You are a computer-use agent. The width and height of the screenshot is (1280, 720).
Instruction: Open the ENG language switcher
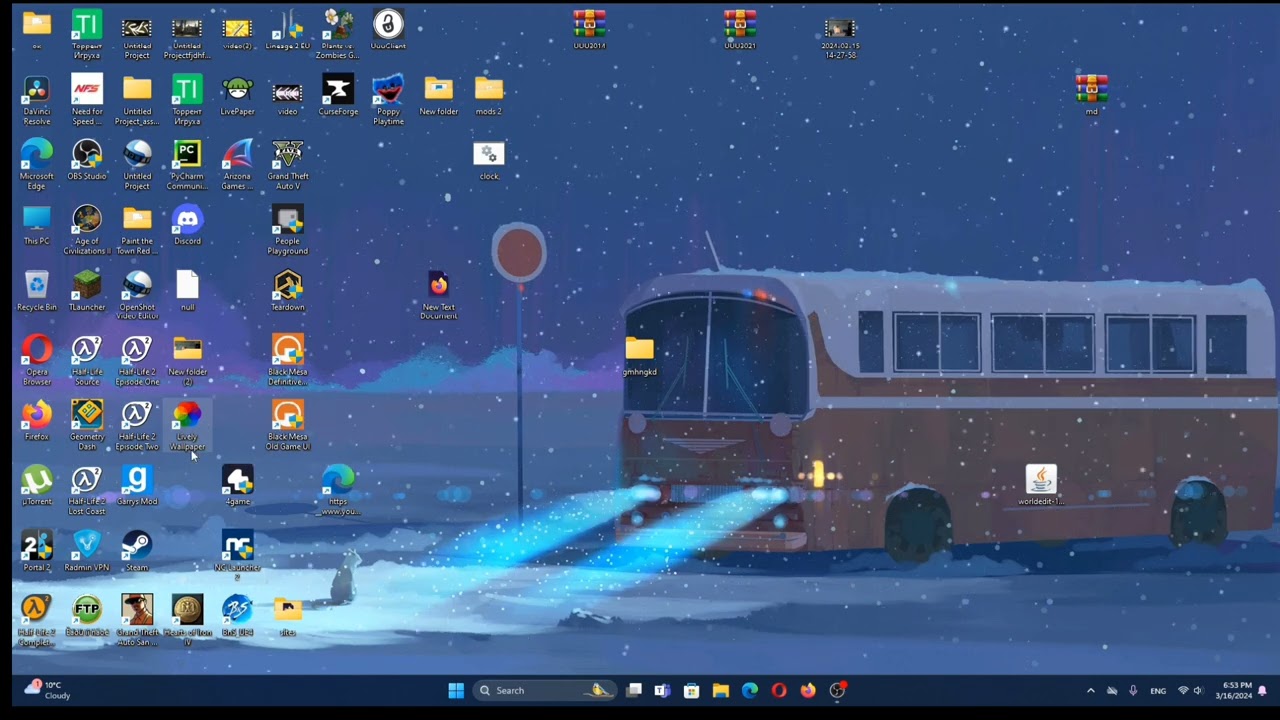click(x=1158, y=690)
